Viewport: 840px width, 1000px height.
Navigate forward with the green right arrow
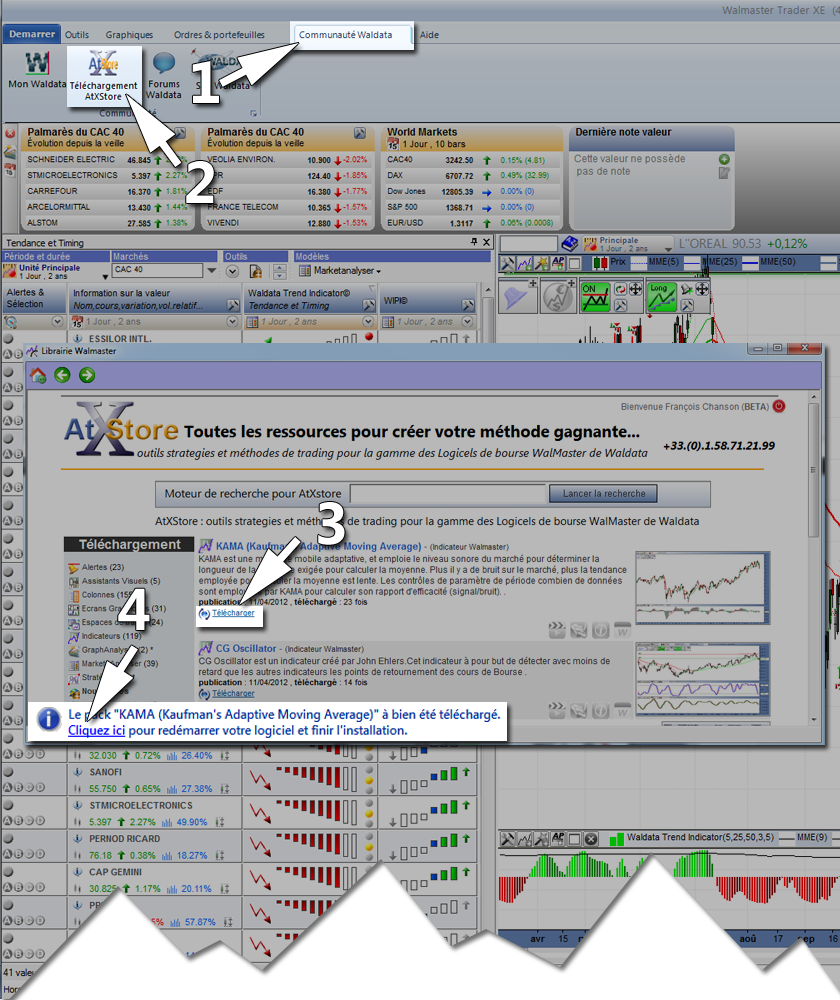(x=87, y=376)
